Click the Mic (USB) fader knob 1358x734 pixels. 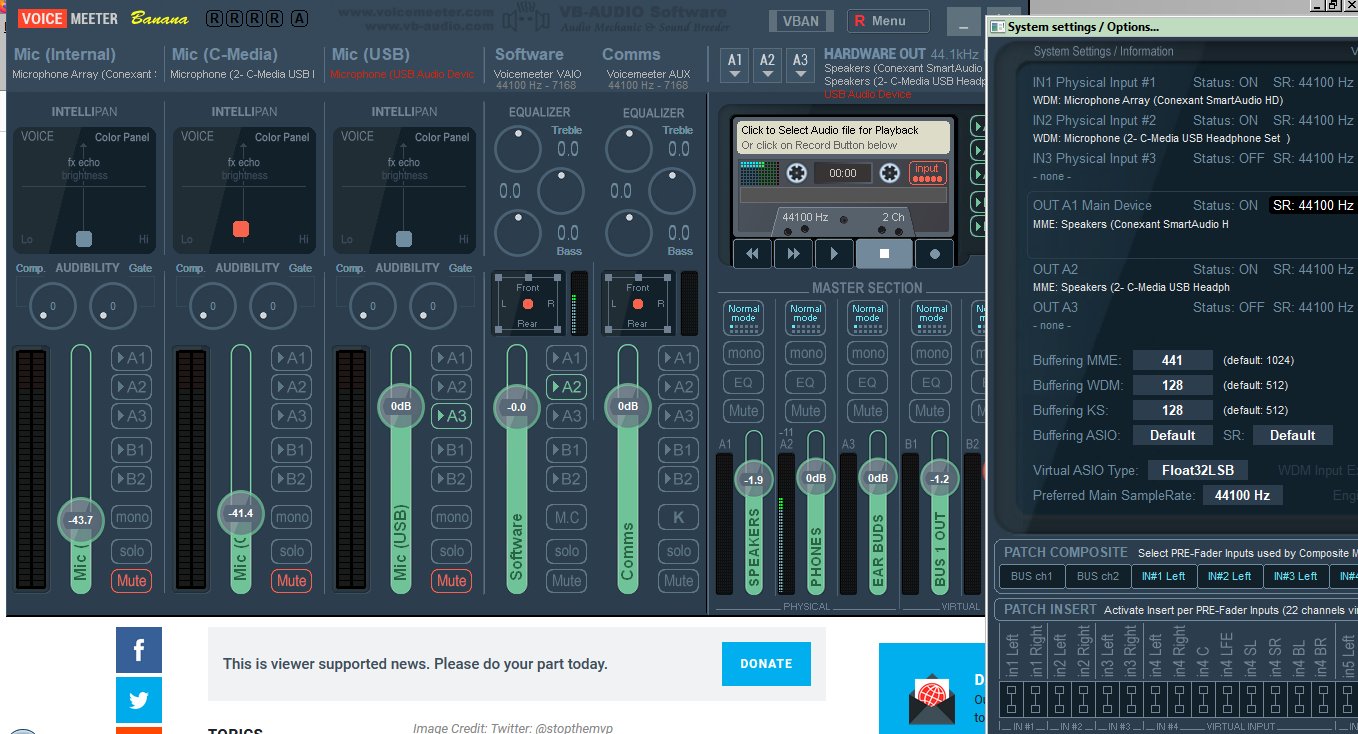coord(401,407)
